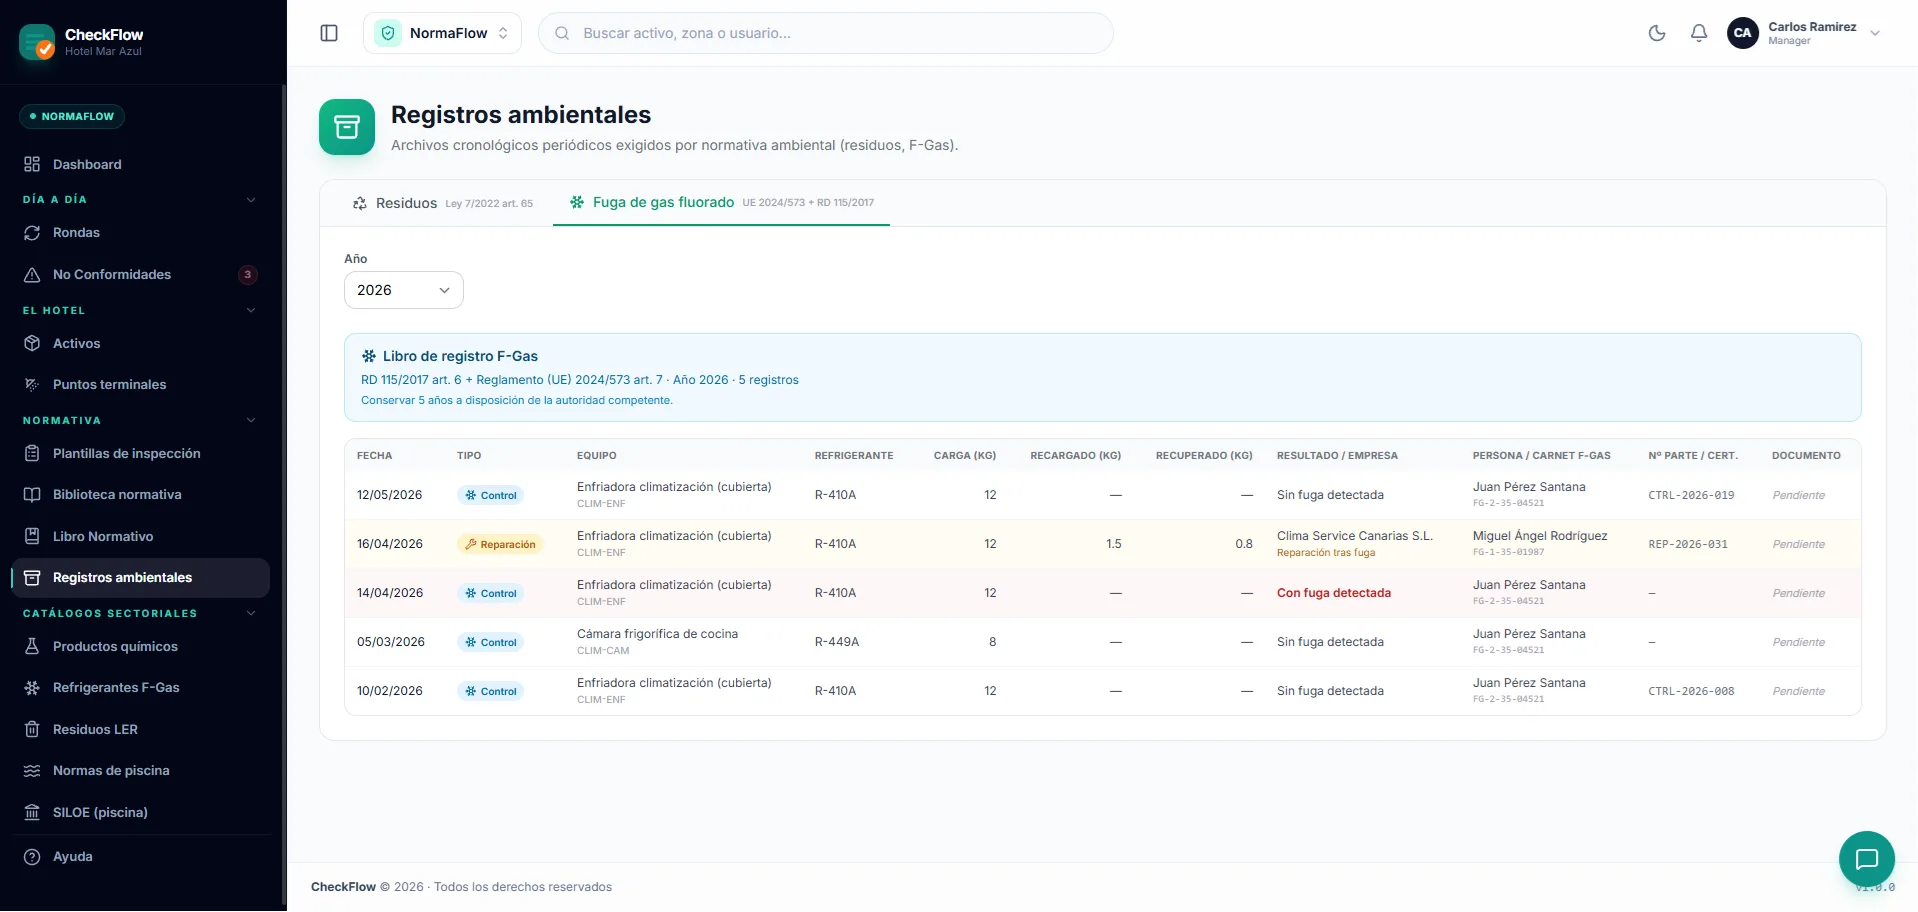Image resolution: width=1918 pixels, height=912 pixels.
Task: Click the Residuos LER trash icon
Action: click(32, 729)
